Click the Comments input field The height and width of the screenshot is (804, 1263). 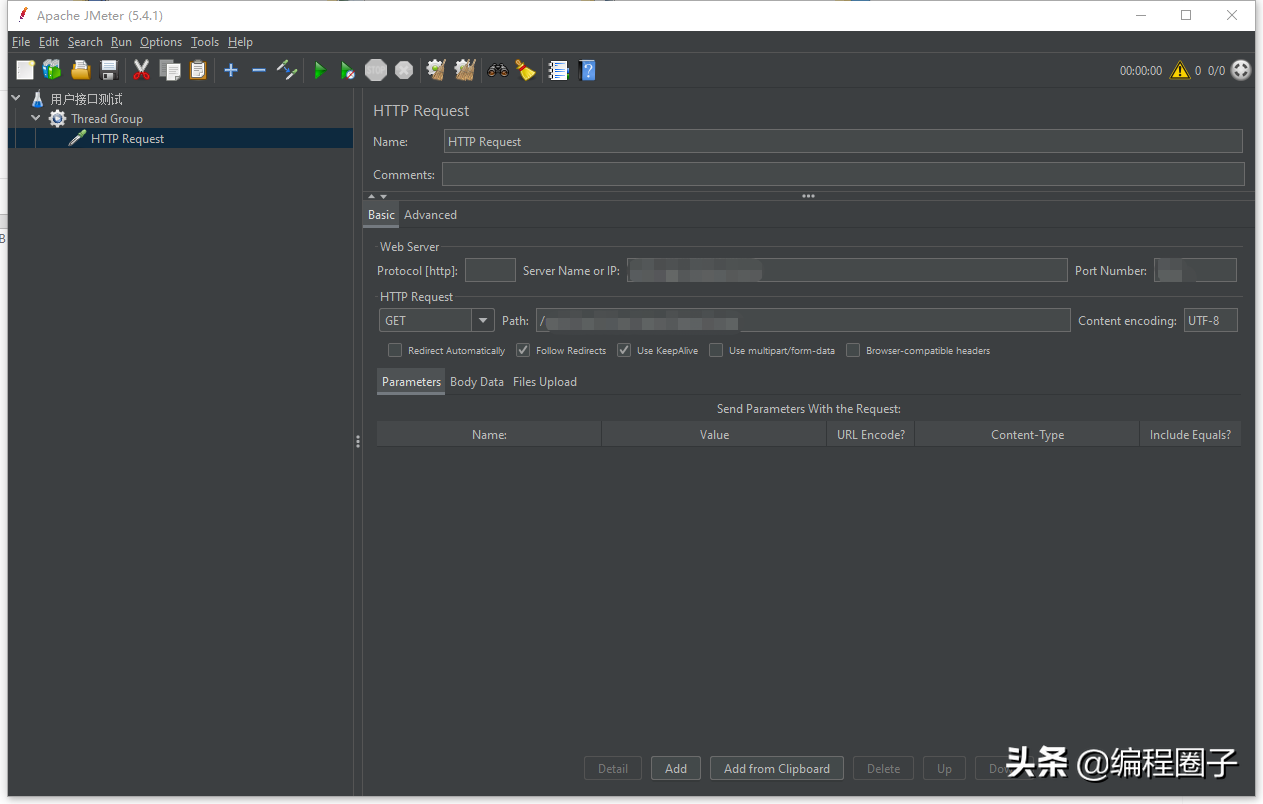843,174
